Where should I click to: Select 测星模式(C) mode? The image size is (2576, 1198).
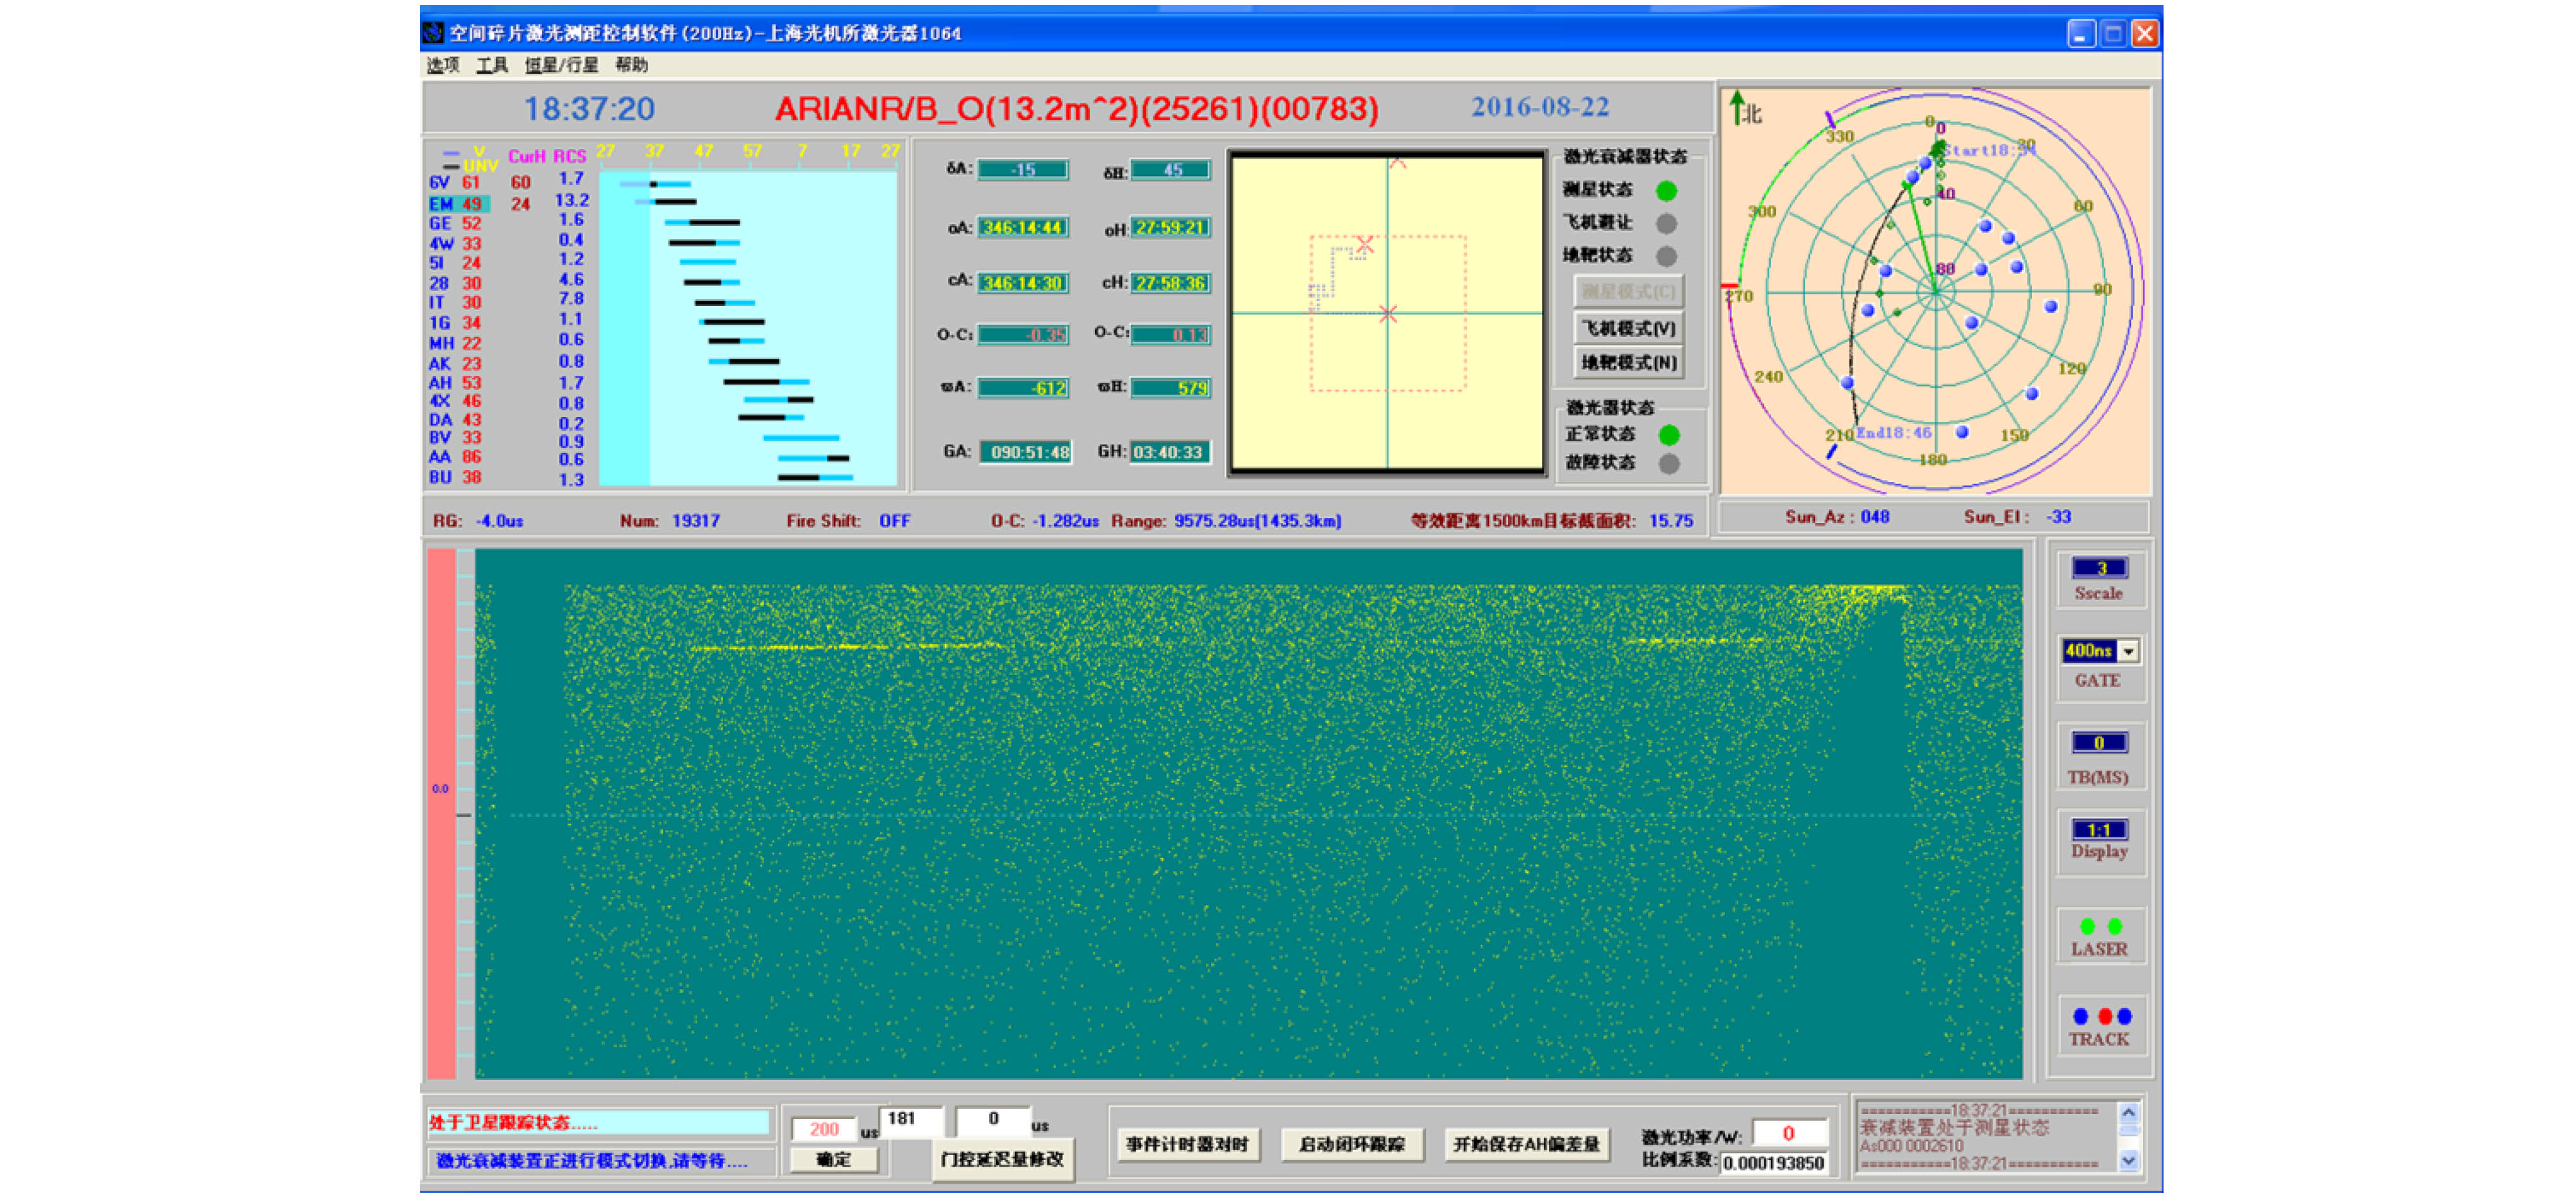click(1628, 292)
